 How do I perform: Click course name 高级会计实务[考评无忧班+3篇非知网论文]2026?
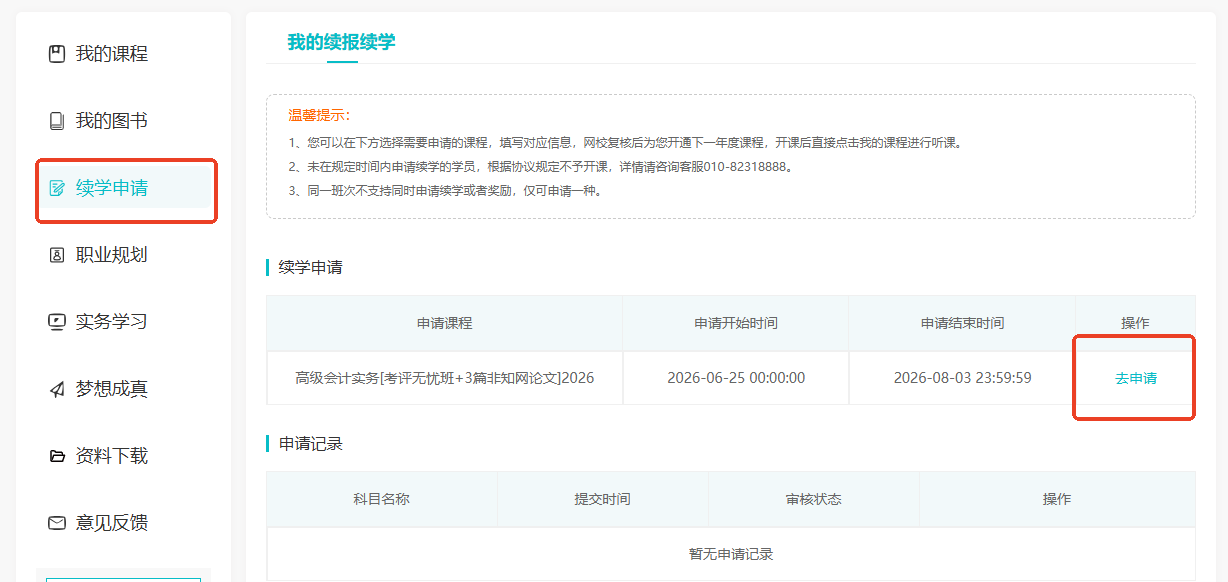click(x=444, y=378)
